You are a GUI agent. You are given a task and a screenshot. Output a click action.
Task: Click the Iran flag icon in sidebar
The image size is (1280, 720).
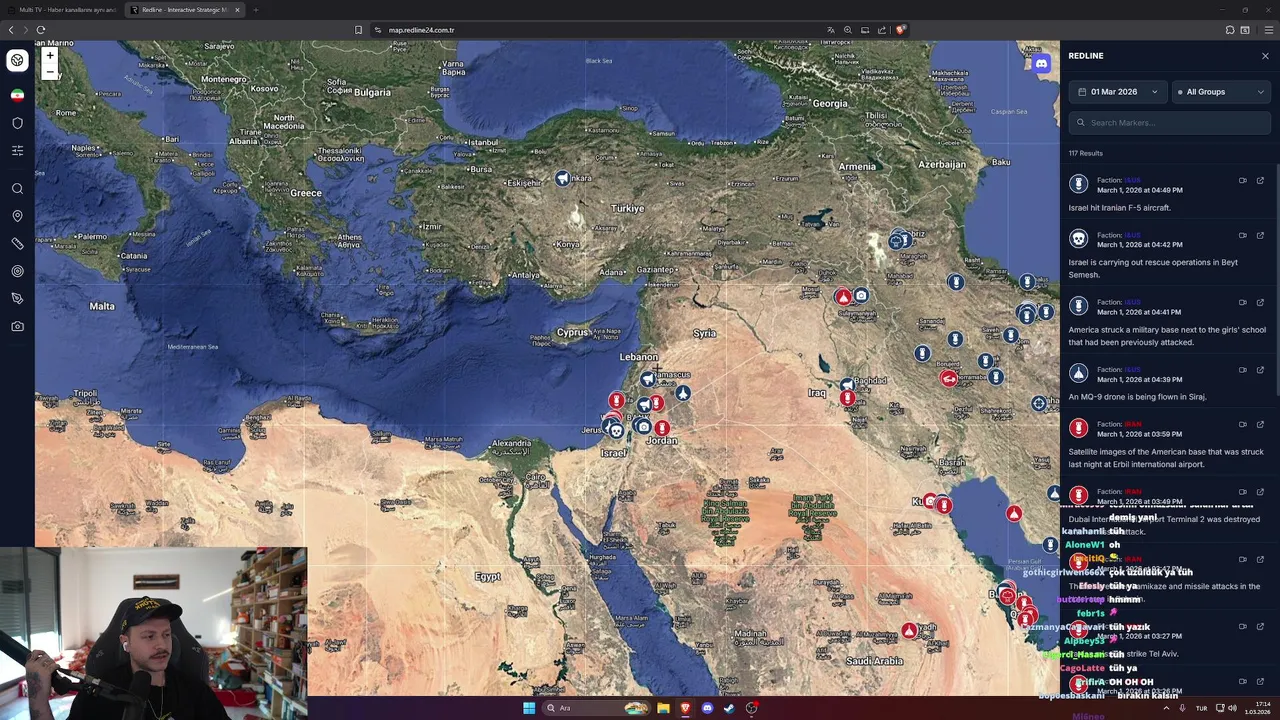pos(17,95)
